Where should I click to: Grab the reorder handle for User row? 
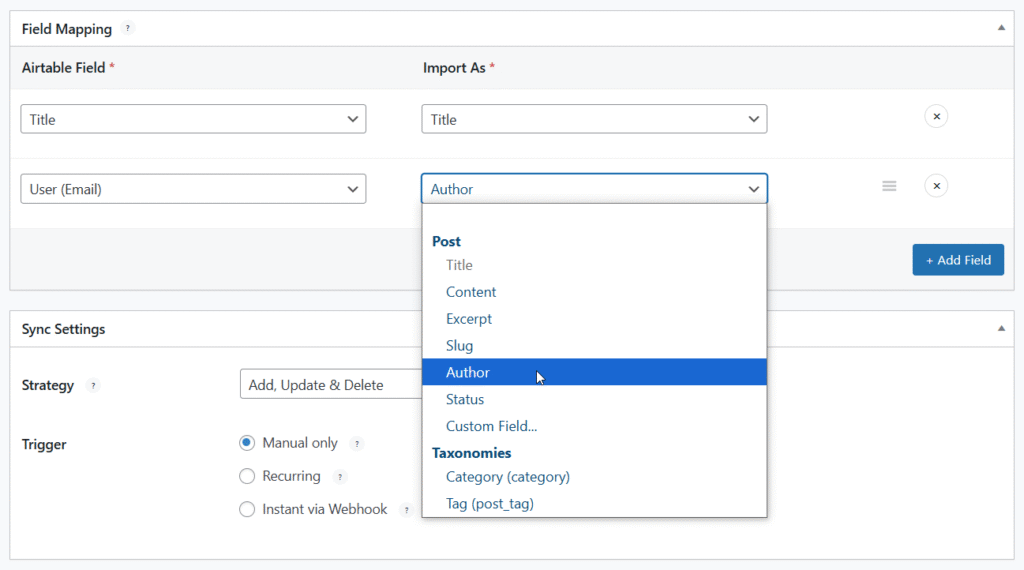tap(889, 186)
